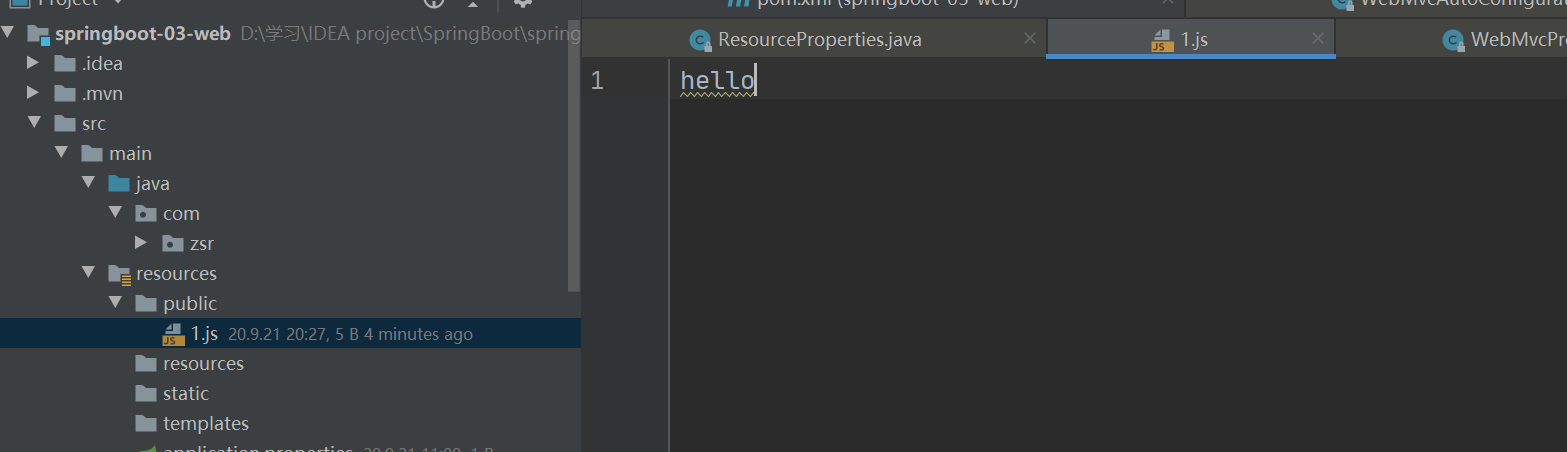Click the '20.9.21 20:27, 5 B' file details
Viewport: 1567px width, 452px height.
tap(294, 334)
